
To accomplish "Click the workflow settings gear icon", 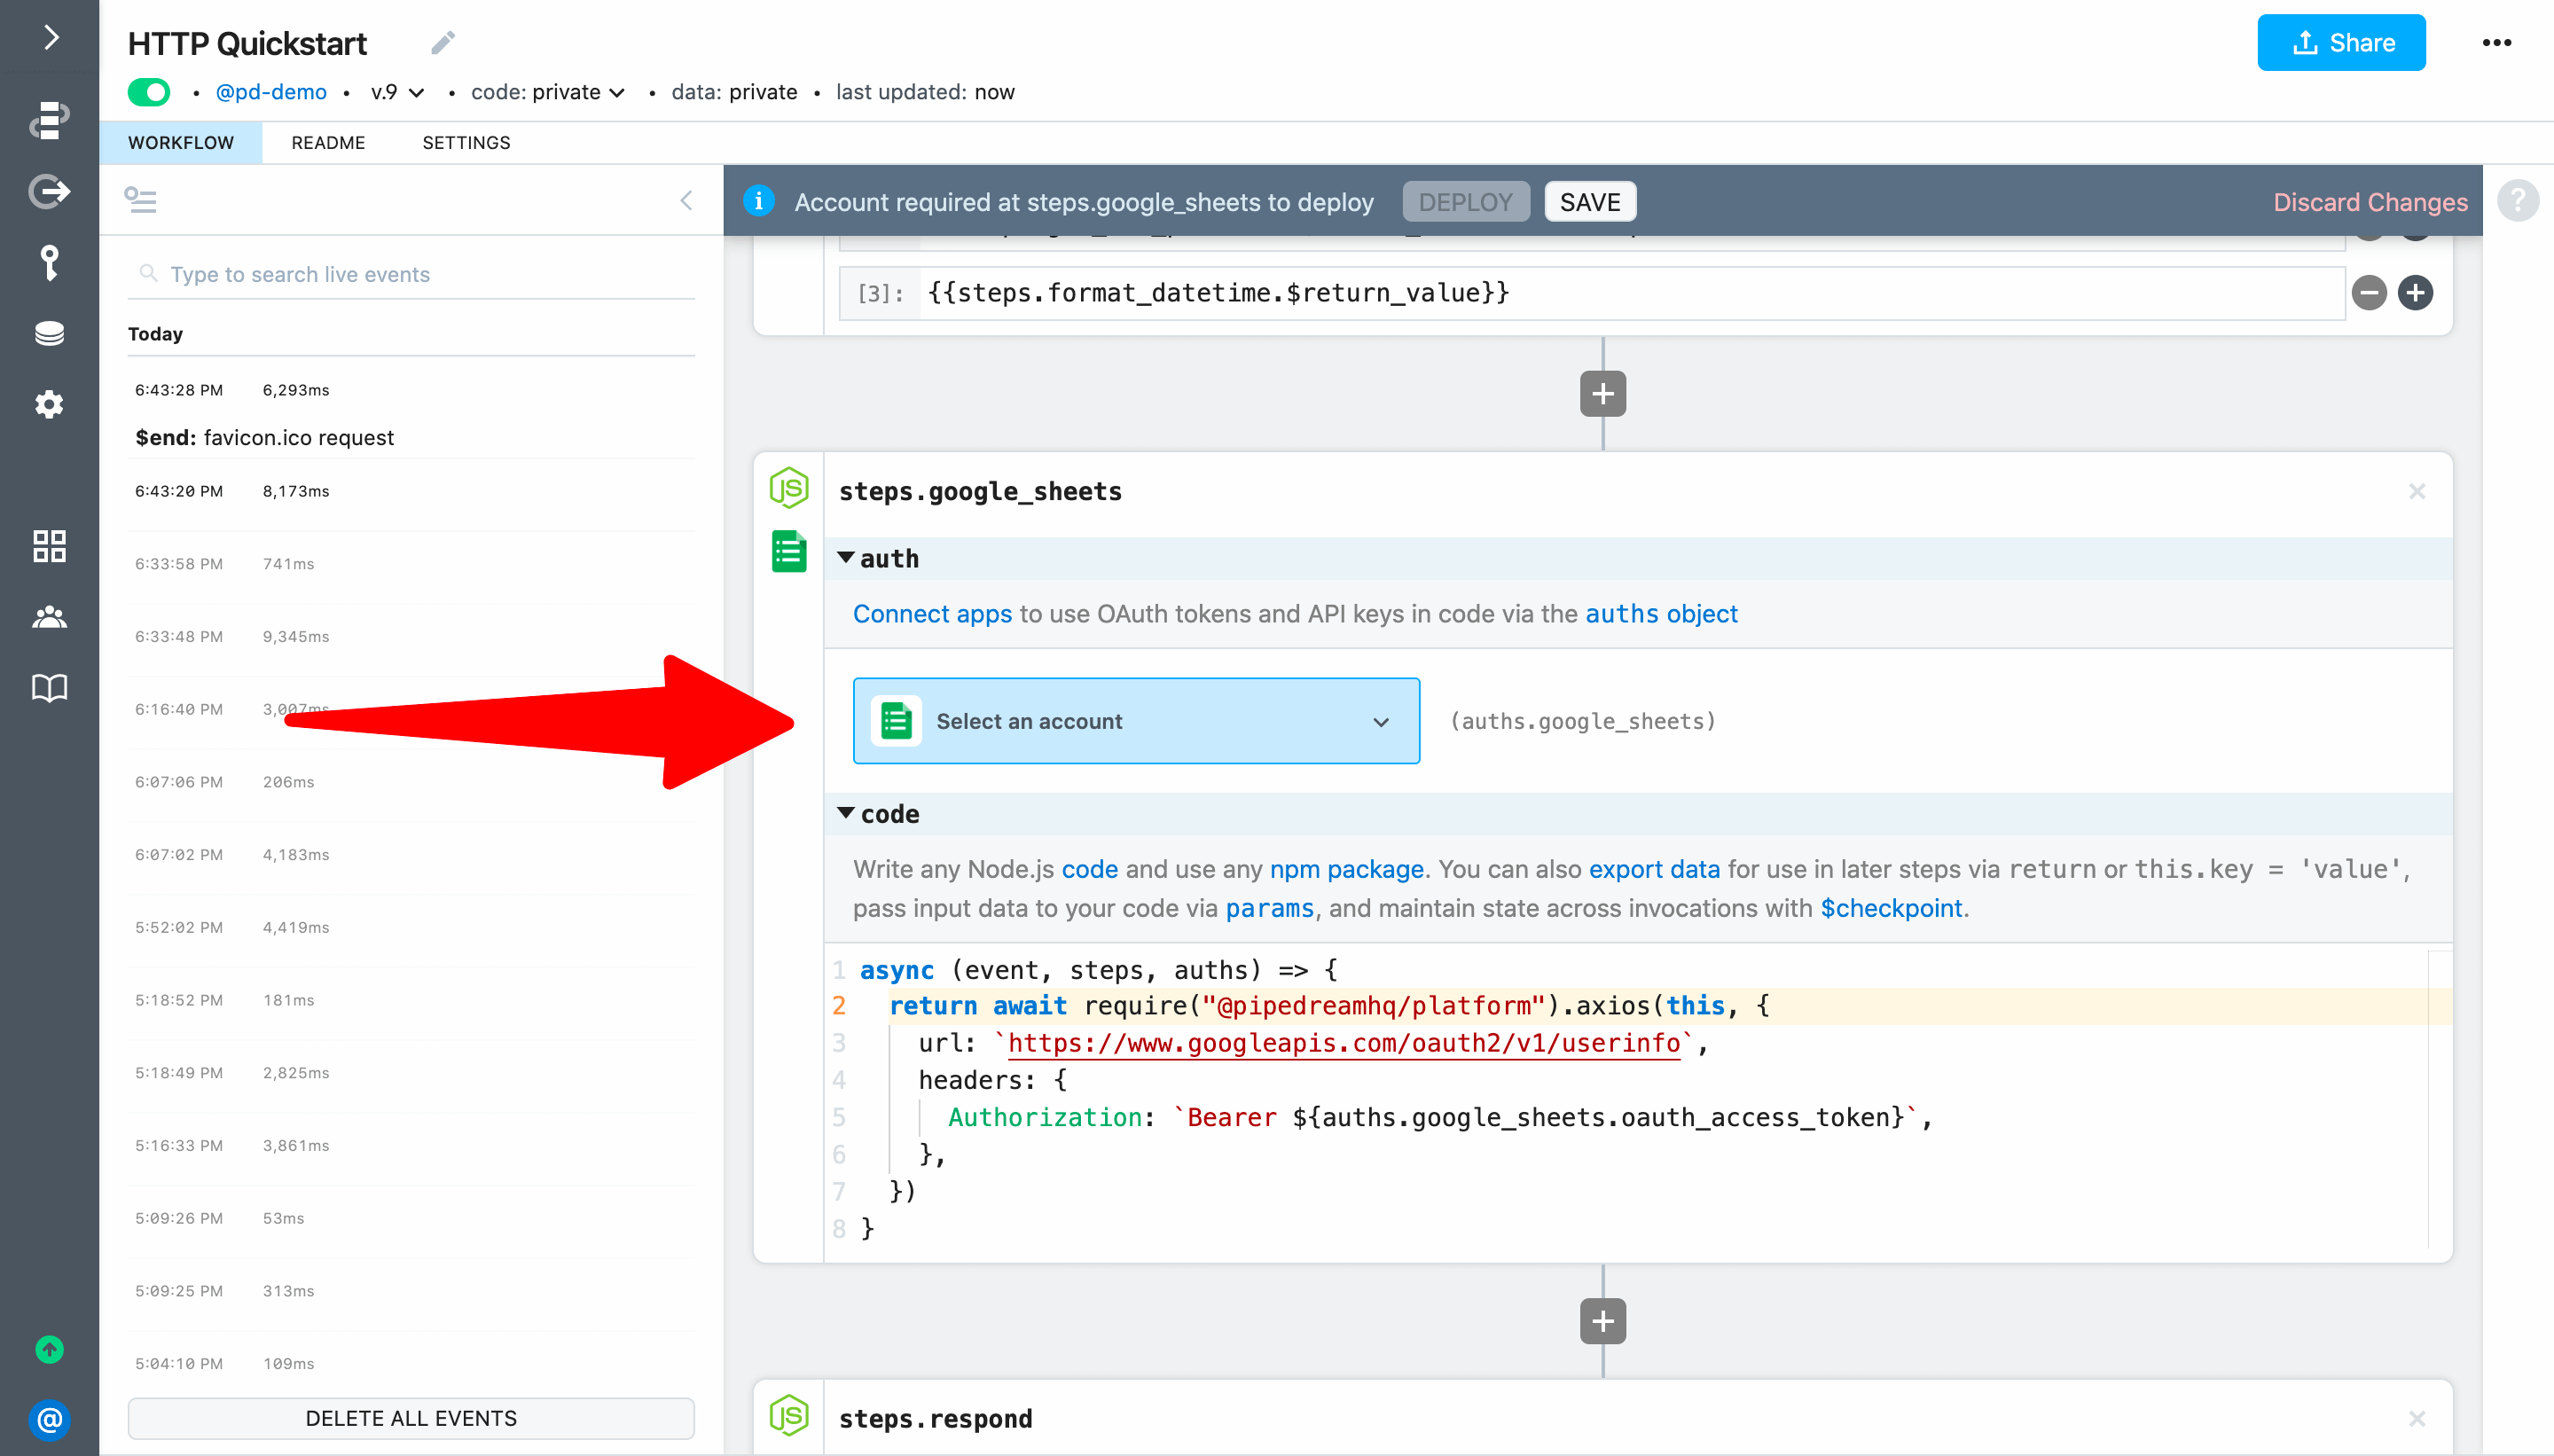I will 47,403.
